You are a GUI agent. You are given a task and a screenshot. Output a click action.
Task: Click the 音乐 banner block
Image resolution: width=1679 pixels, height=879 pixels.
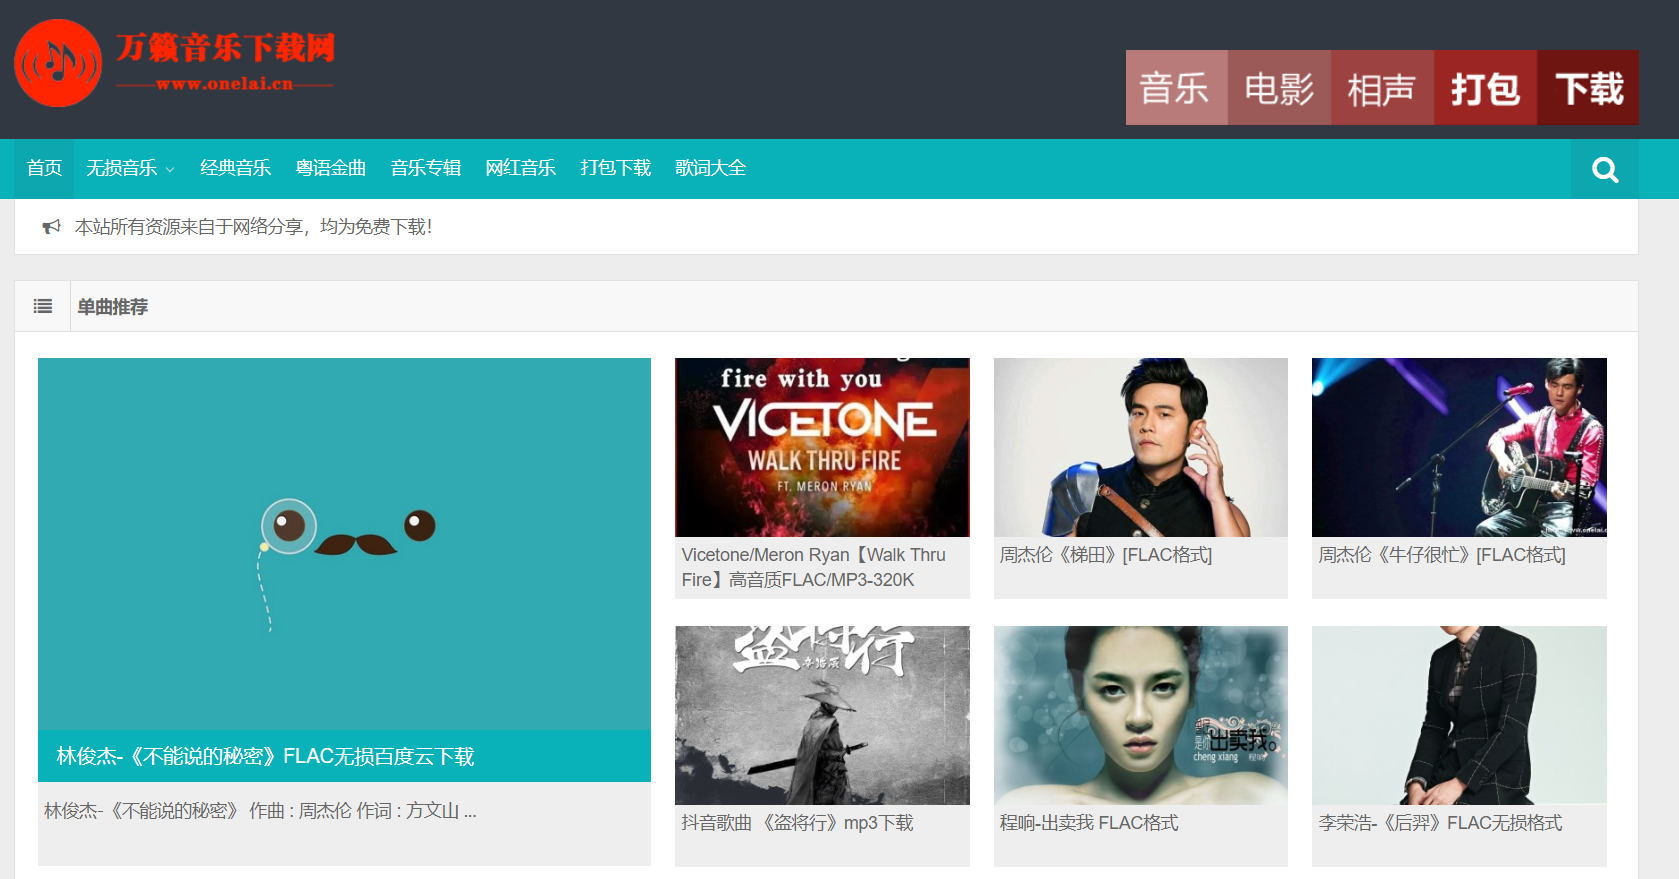point(1176,88)
